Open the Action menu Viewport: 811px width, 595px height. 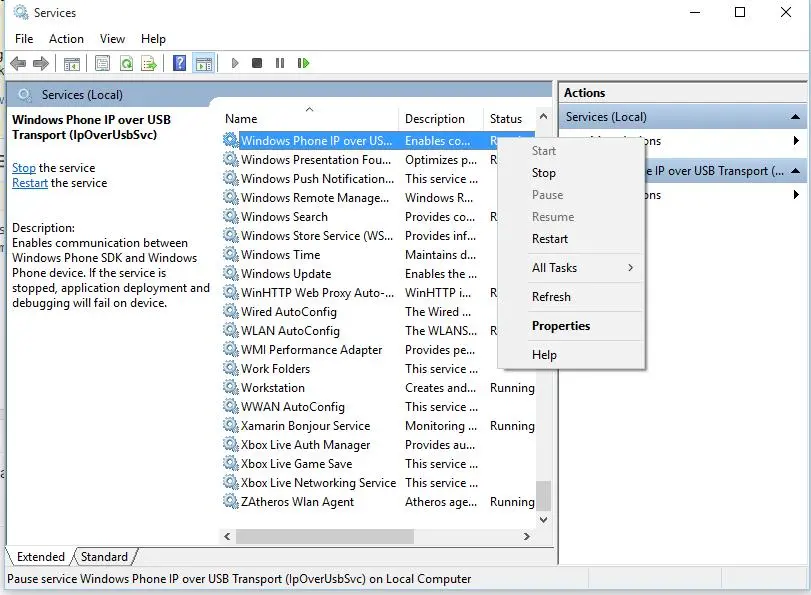click(66, 39)
